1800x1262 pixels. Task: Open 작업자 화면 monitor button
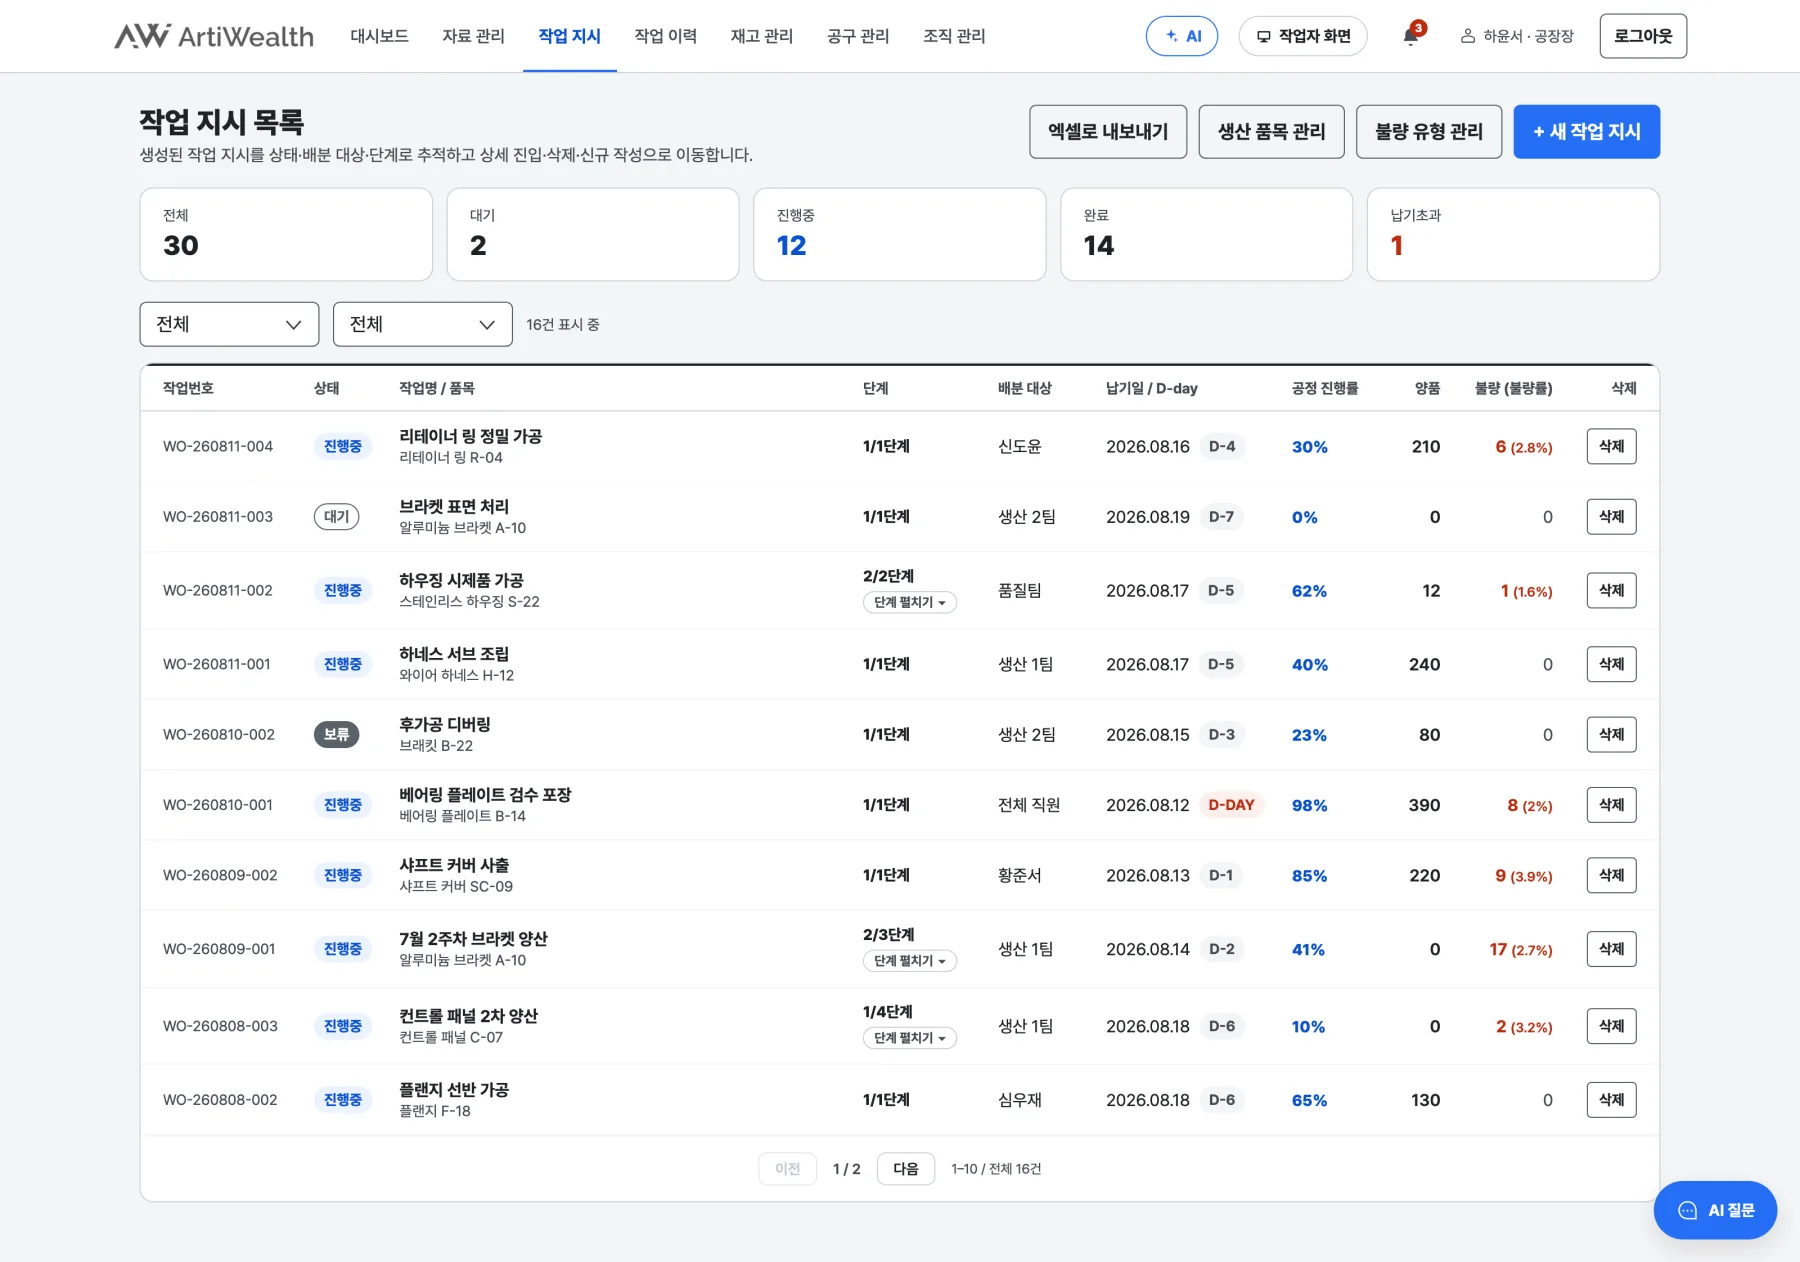click(1303, 36)
